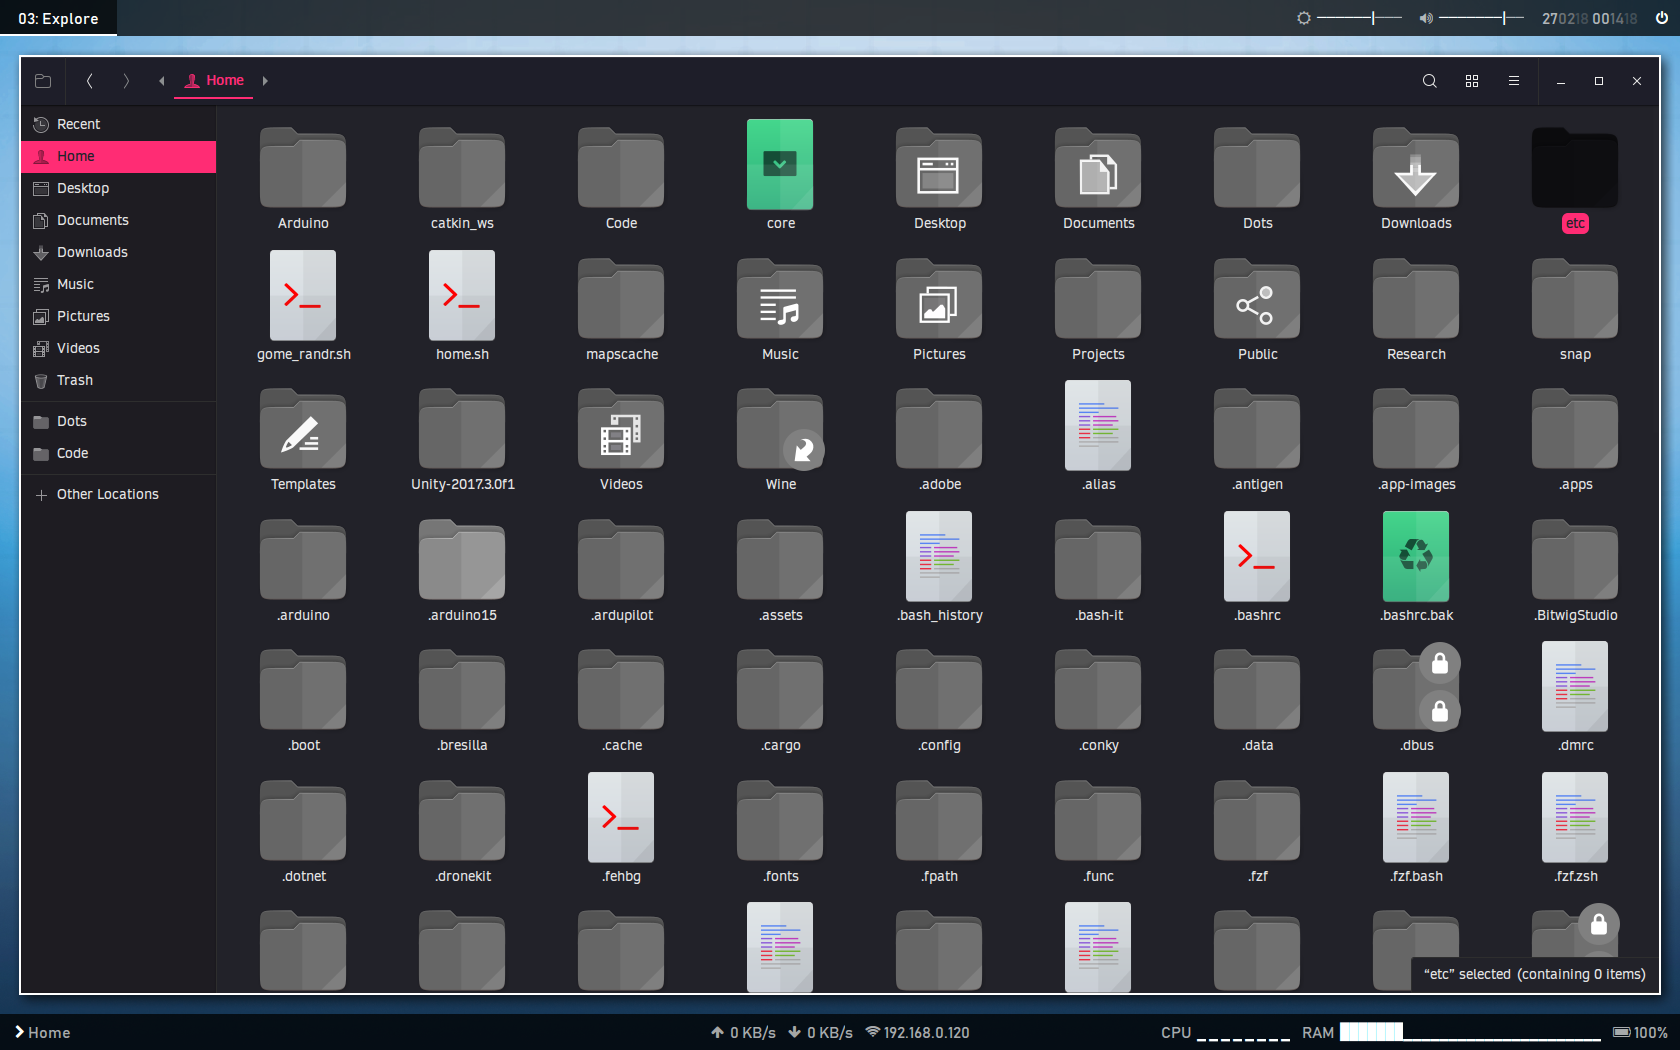Select the .cargo folder
Viewport: 1680px width, 1050px height.
pyautogui.click(x=780, y=690)
